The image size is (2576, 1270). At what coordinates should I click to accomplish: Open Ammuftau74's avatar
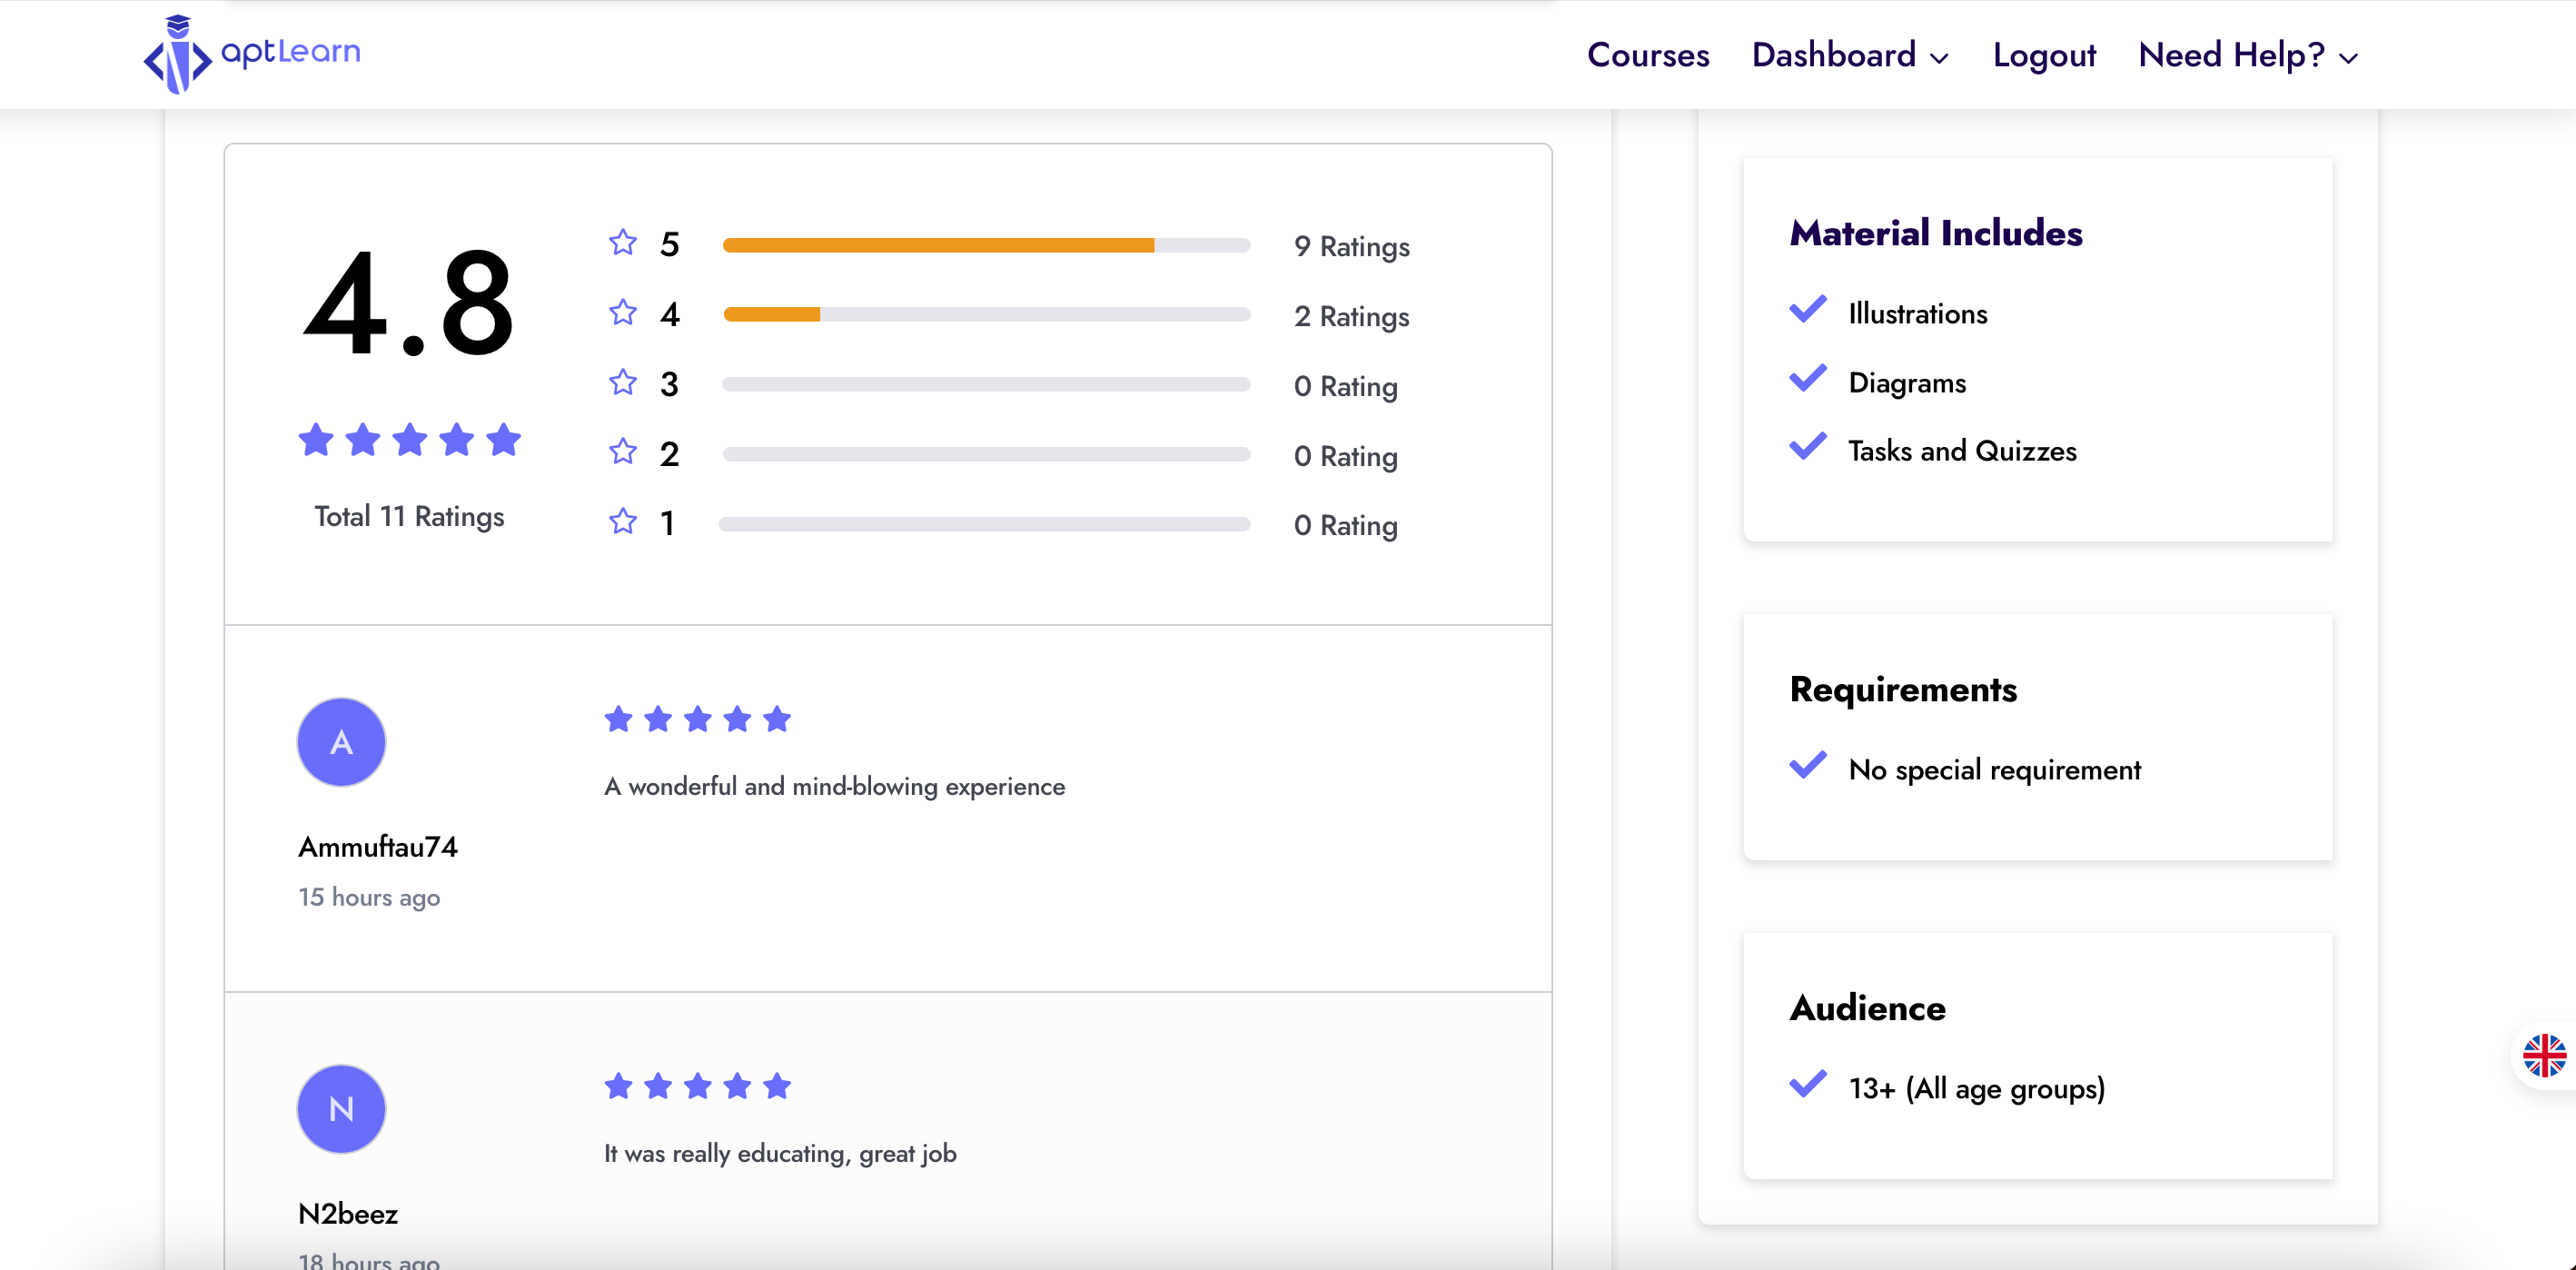340,741
